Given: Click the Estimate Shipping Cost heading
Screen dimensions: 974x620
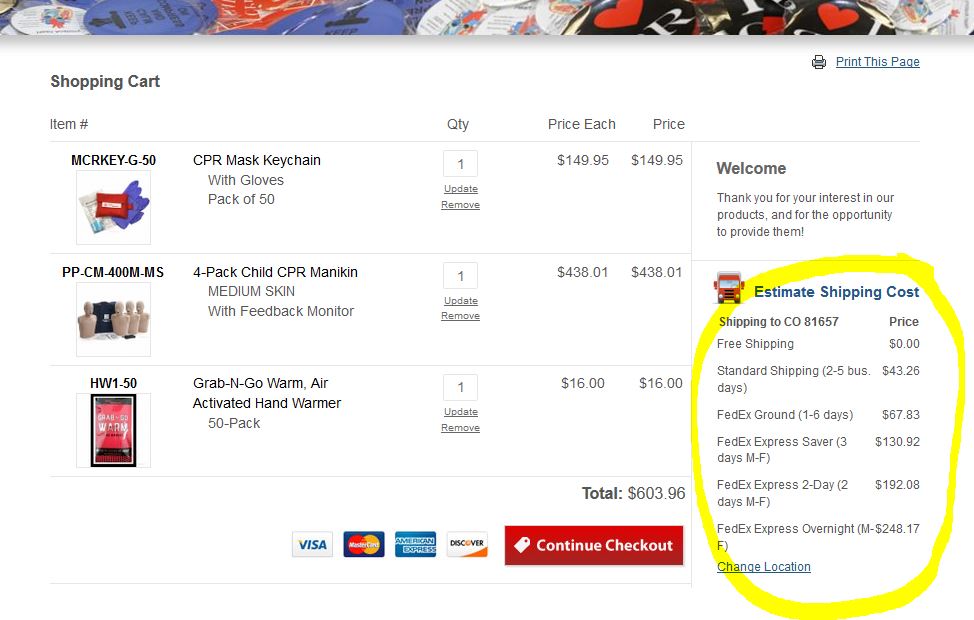Looking at the screenshot, I should tap(836, 292).
